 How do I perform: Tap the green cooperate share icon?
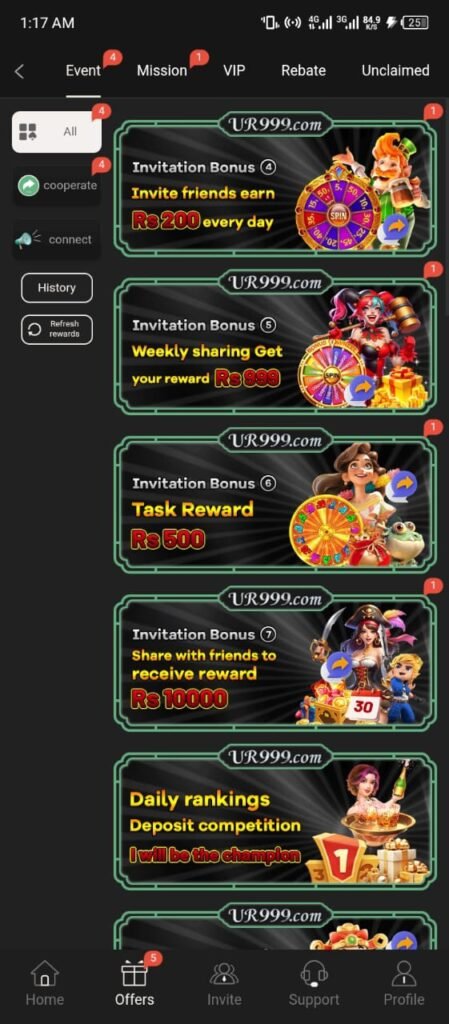click(28, 185)
